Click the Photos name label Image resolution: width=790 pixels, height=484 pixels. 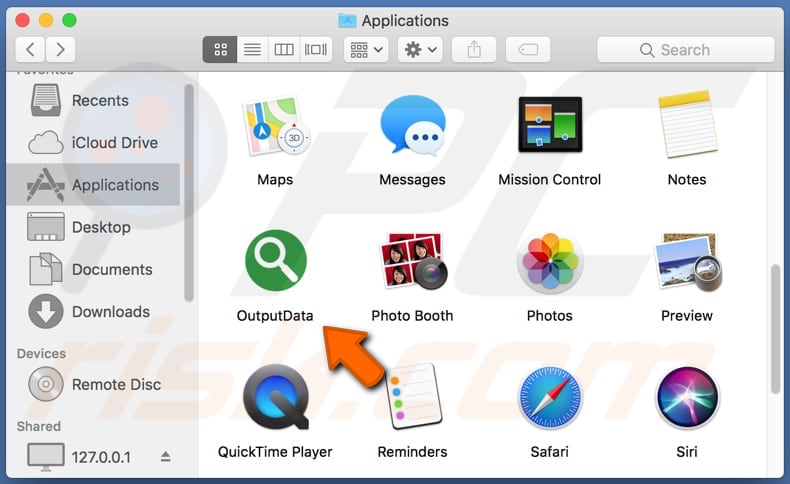coord(550,316)
